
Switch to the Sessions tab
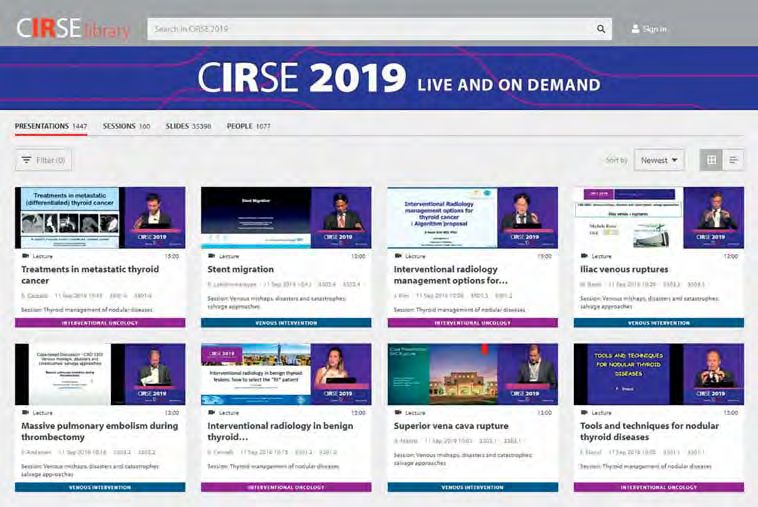[x=126, y=126]
